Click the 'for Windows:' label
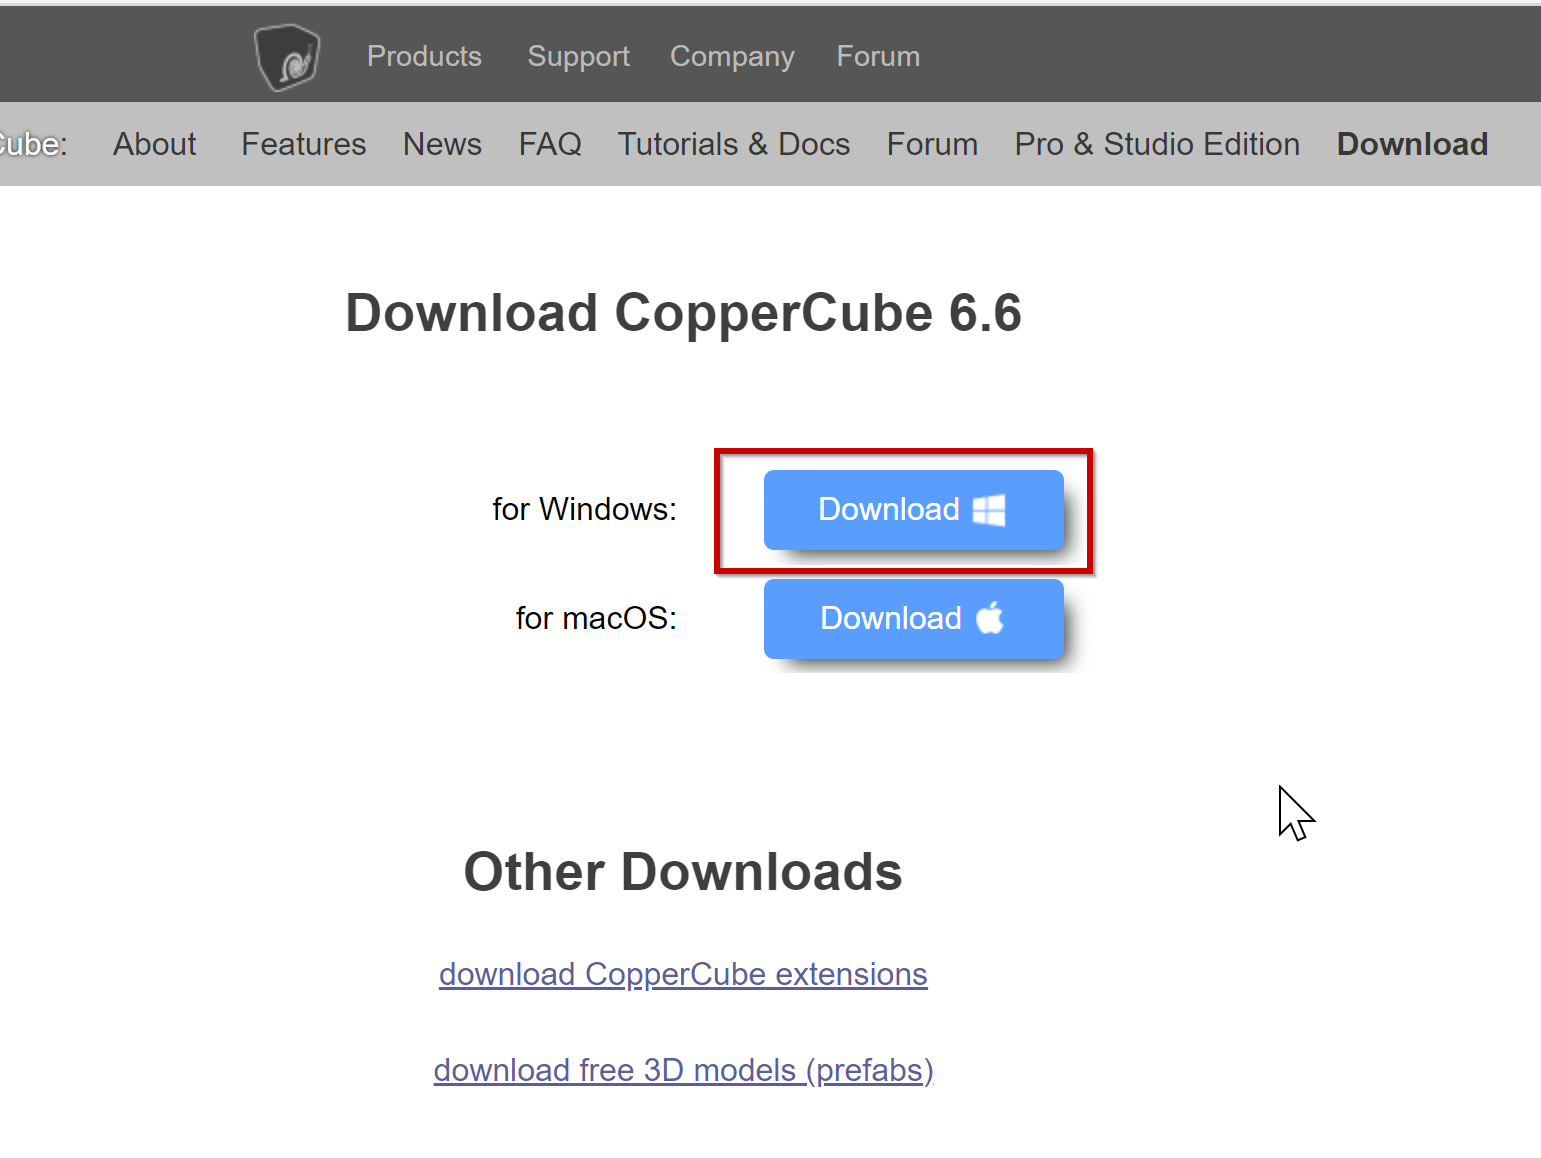Screen dimensions: 1541x1158 pos(584,509)
